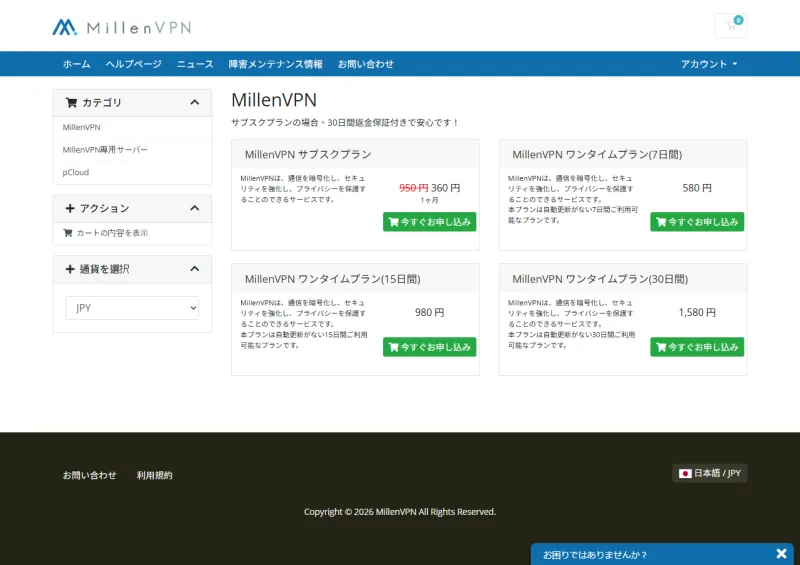Image resolution: width=800 pixels, height=565 pixels.
Task: Click the 360 円 discounted price
Action: 445,188
